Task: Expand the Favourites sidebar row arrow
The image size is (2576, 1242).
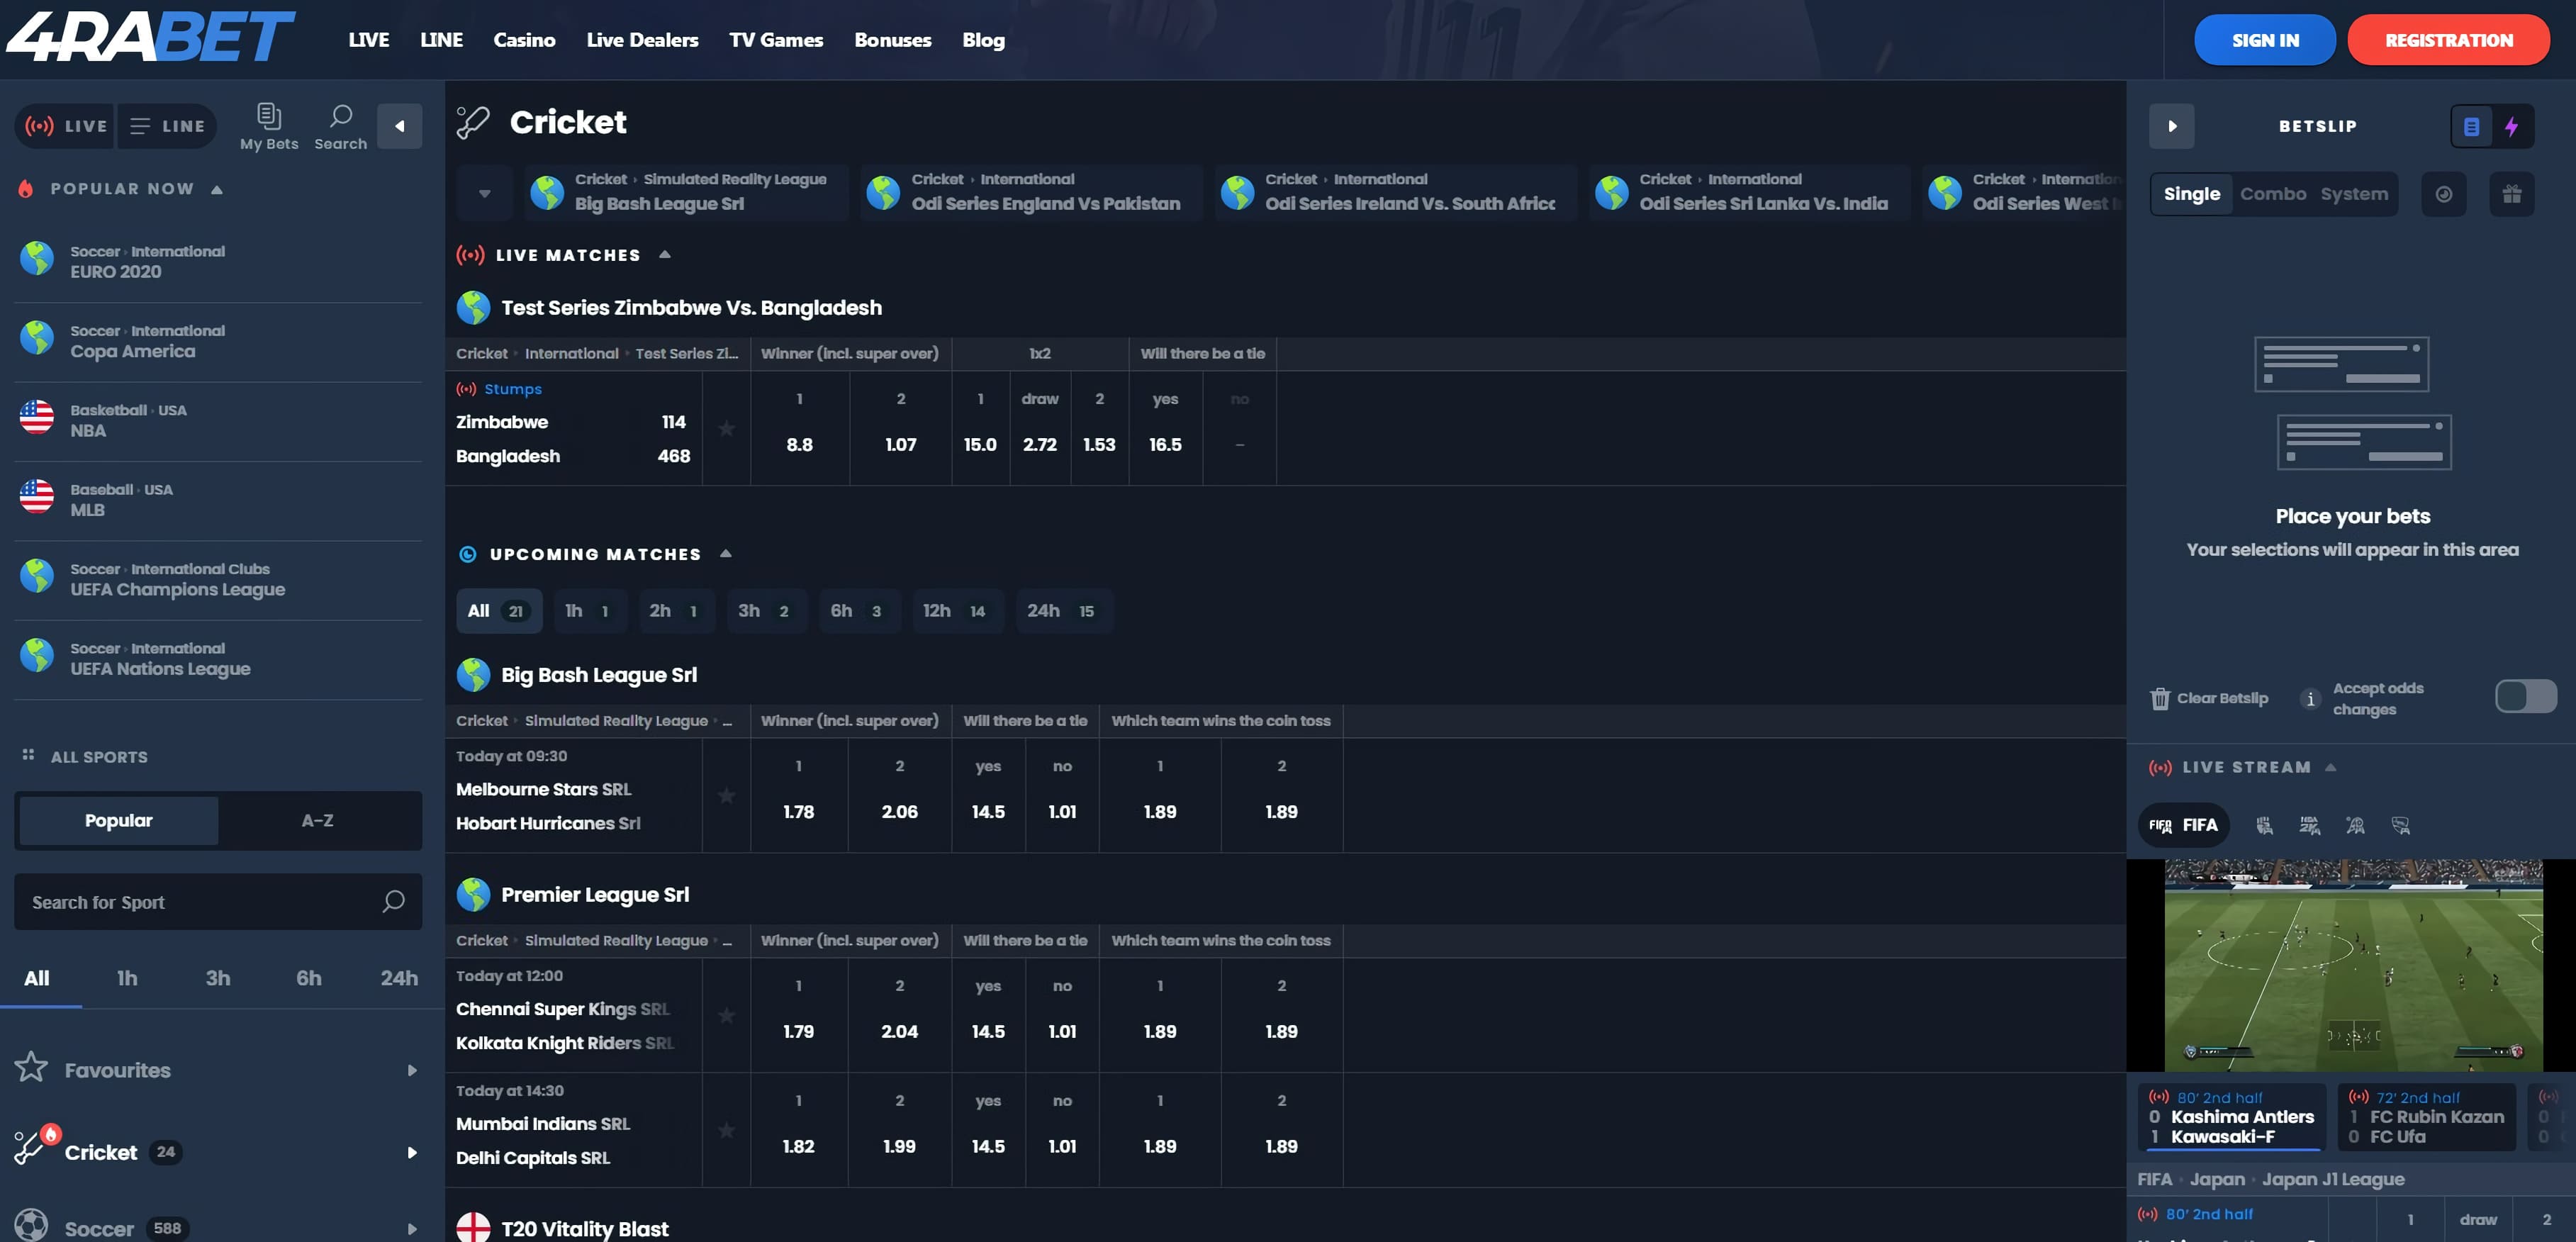Action: pyautogui.click(x=412, y=1070)
